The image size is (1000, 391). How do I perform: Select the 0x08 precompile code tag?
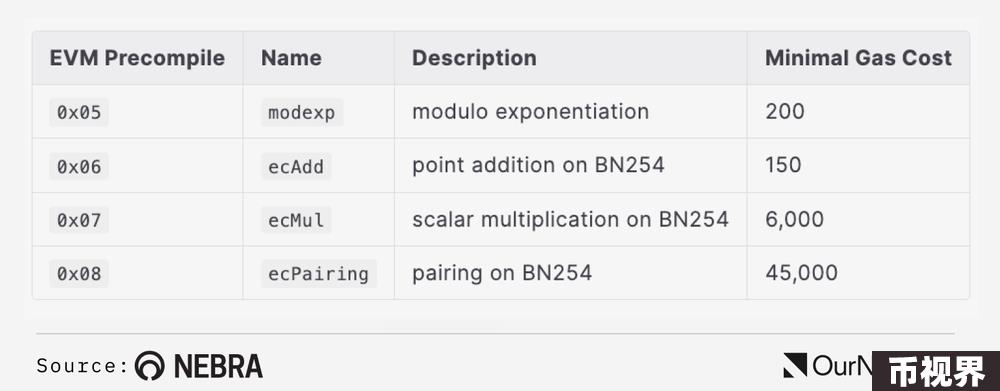tap(79, 274)
